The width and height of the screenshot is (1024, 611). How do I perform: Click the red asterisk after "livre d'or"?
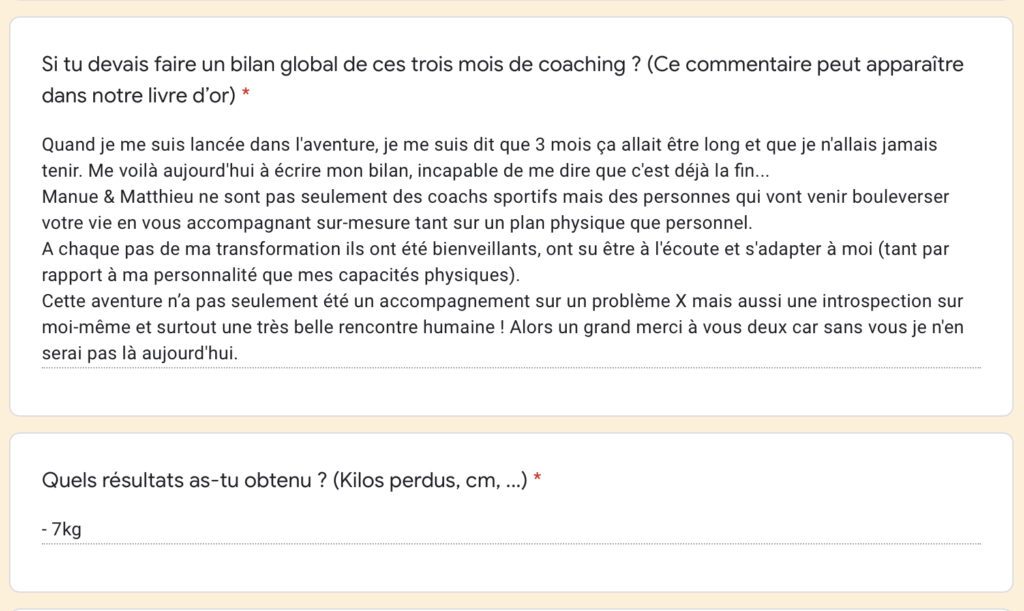pos(246,97)
